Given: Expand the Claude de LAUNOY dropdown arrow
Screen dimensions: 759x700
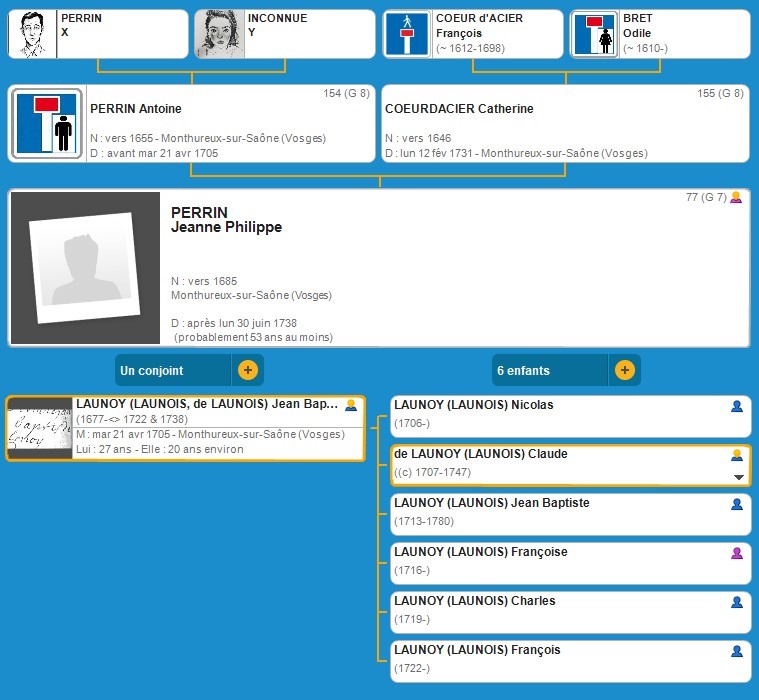Looking at the screenshot, I should coord(739,477).
